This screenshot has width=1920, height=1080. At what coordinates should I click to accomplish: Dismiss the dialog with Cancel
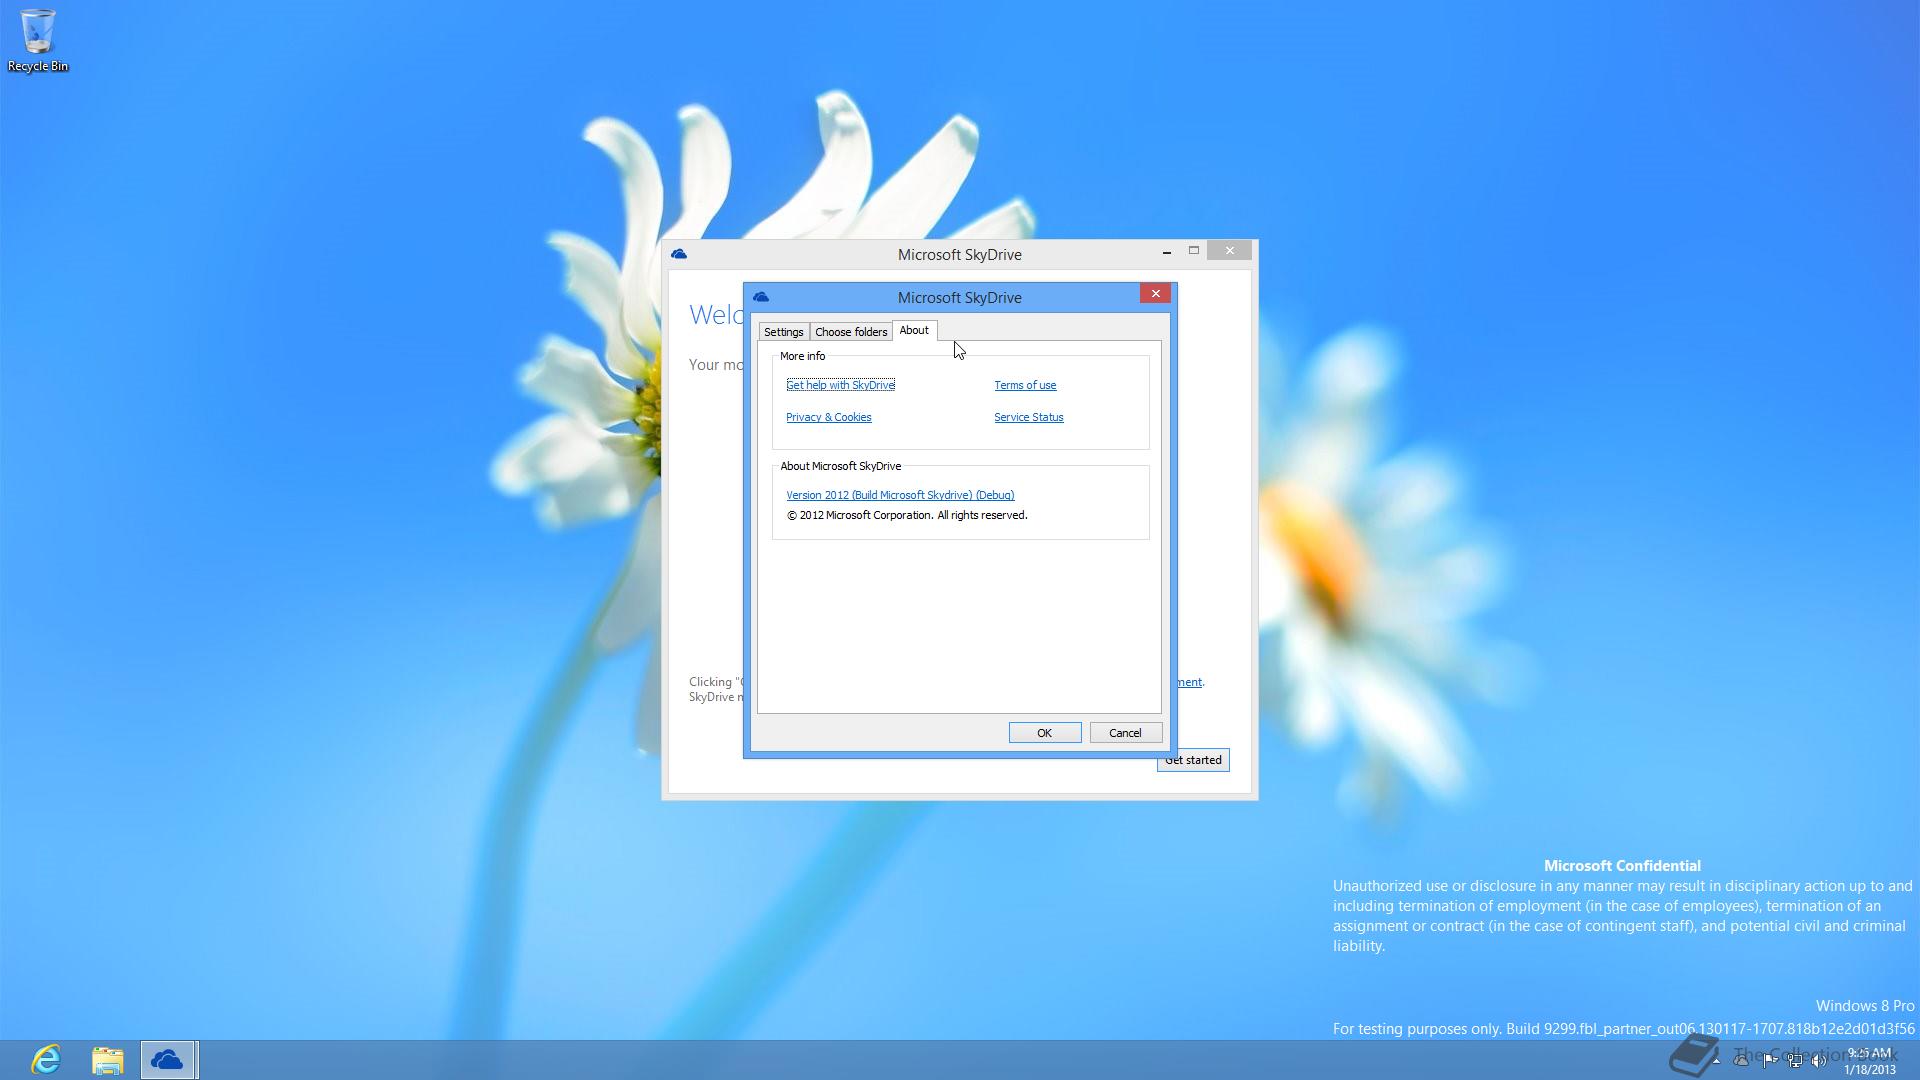point(1125,733)
